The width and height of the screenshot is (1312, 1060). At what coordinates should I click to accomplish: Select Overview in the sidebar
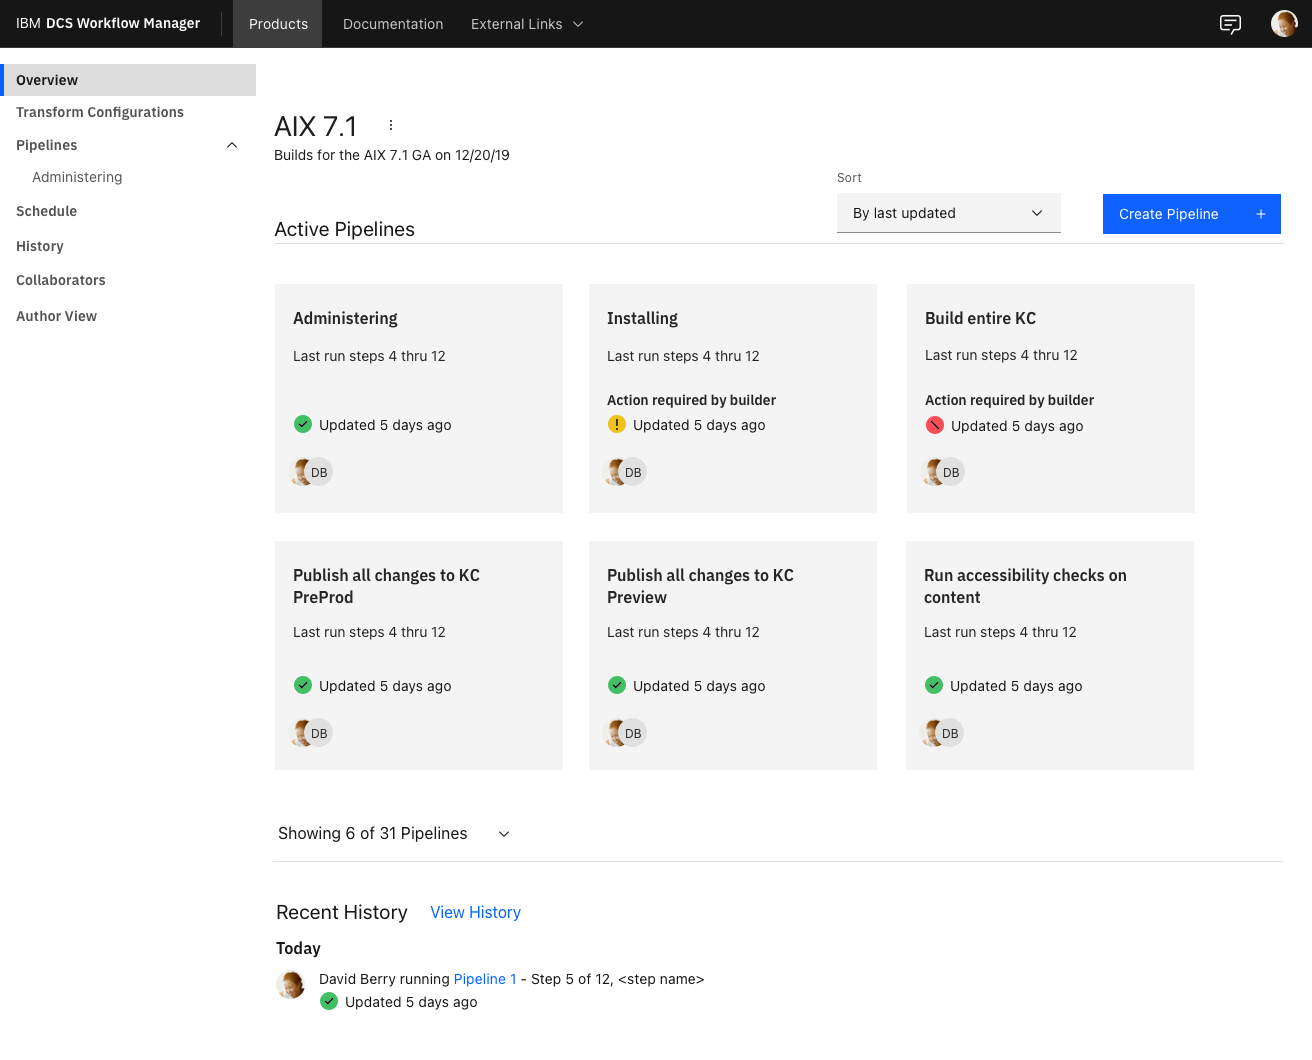(x=128, y=80)
